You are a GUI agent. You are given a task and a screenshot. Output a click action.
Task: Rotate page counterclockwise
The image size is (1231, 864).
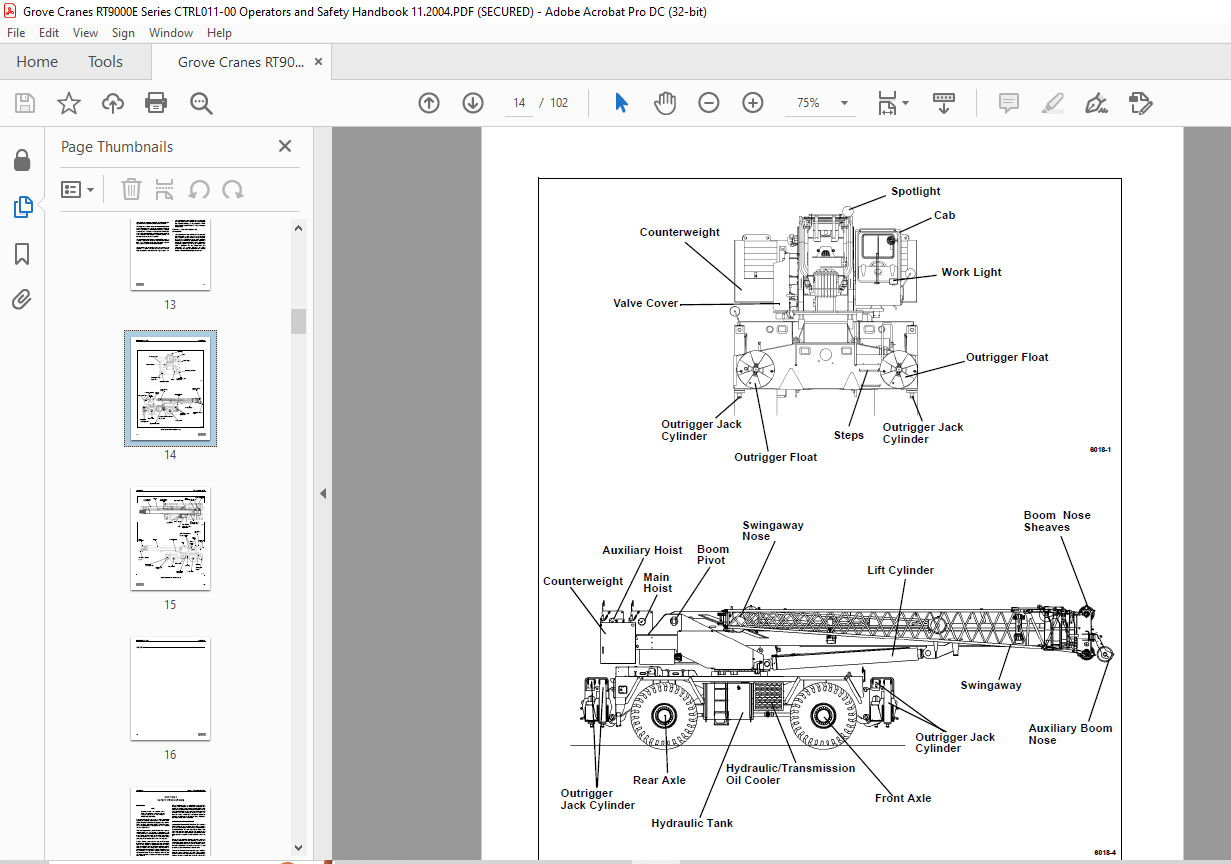pos(199,189)
